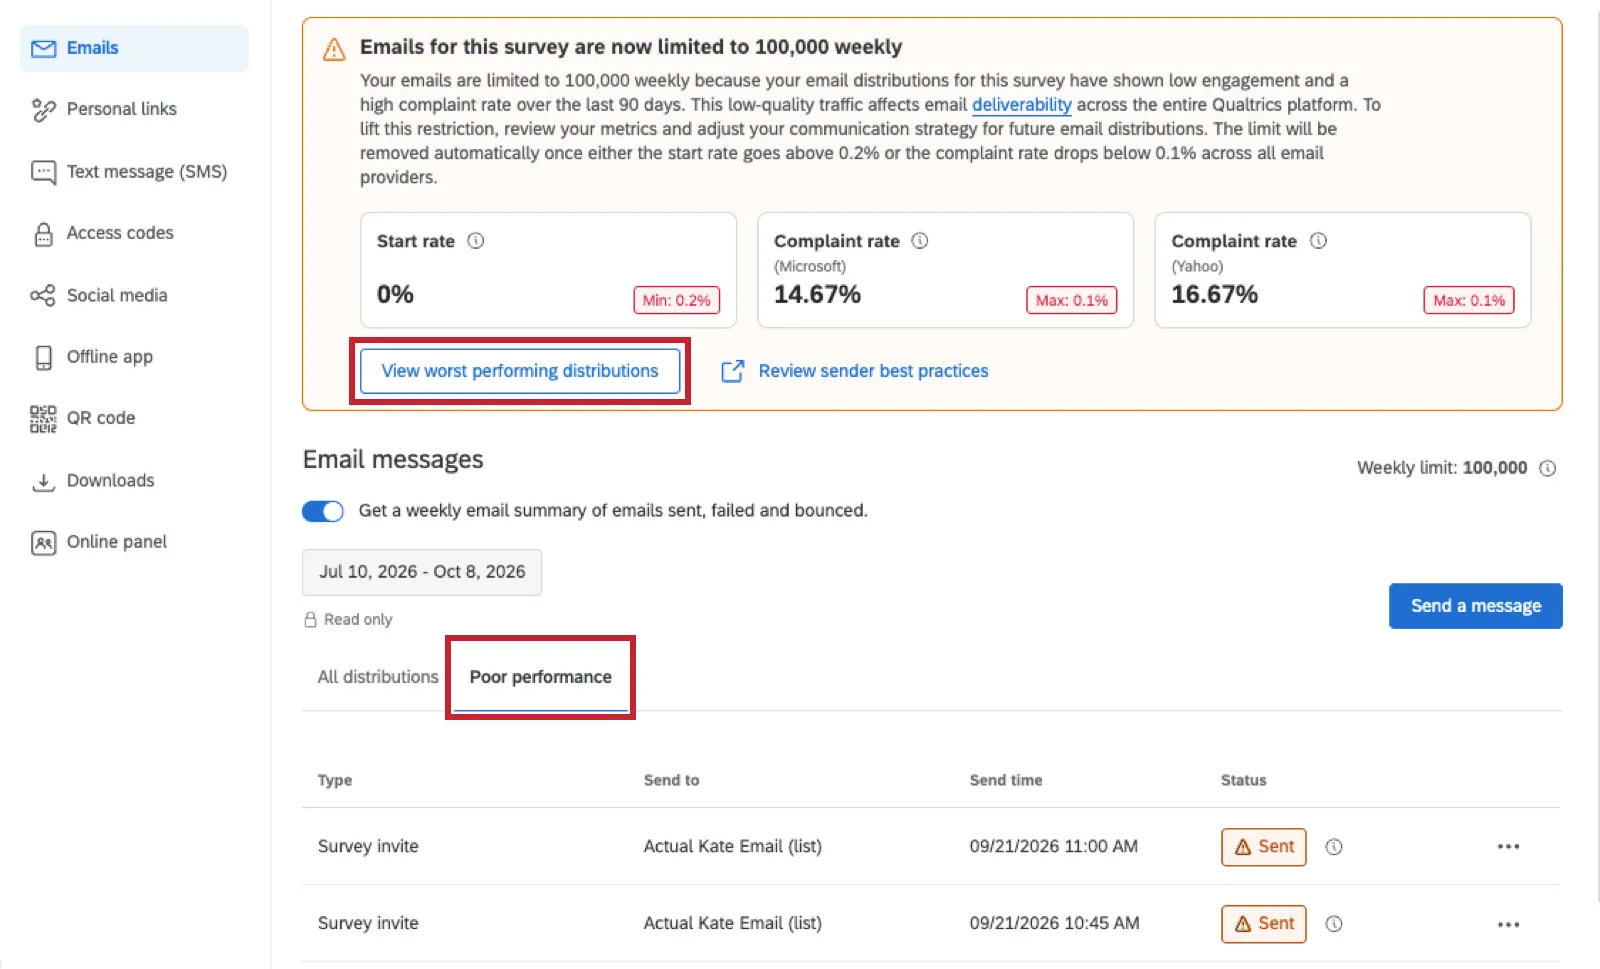Screen dimensions: 1600x969
Task: Click the Send a message button
Action: coord(1475,606)
